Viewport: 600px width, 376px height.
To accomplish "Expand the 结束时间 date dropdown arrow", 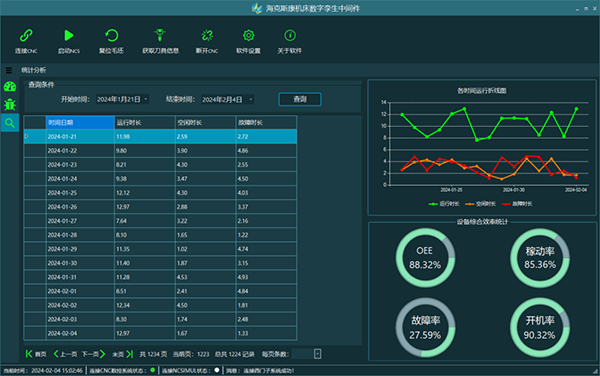I will (x=251, y=99).
